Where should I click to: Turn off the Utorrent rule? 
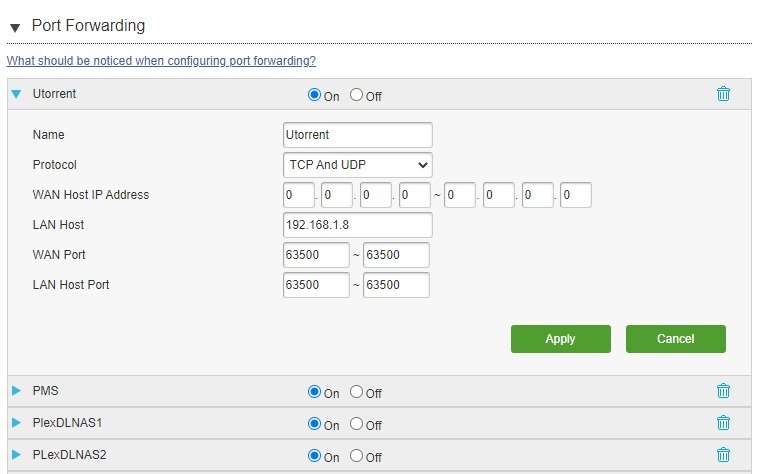[356, 95]
